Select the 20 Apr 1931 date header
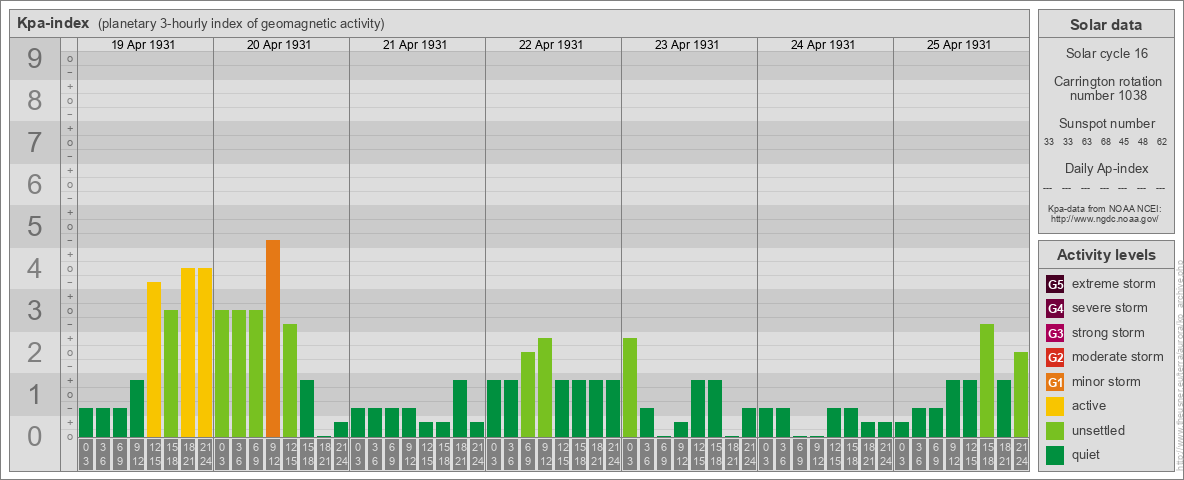This screenshot has width=1184, height=480. [x=279, y=45]
